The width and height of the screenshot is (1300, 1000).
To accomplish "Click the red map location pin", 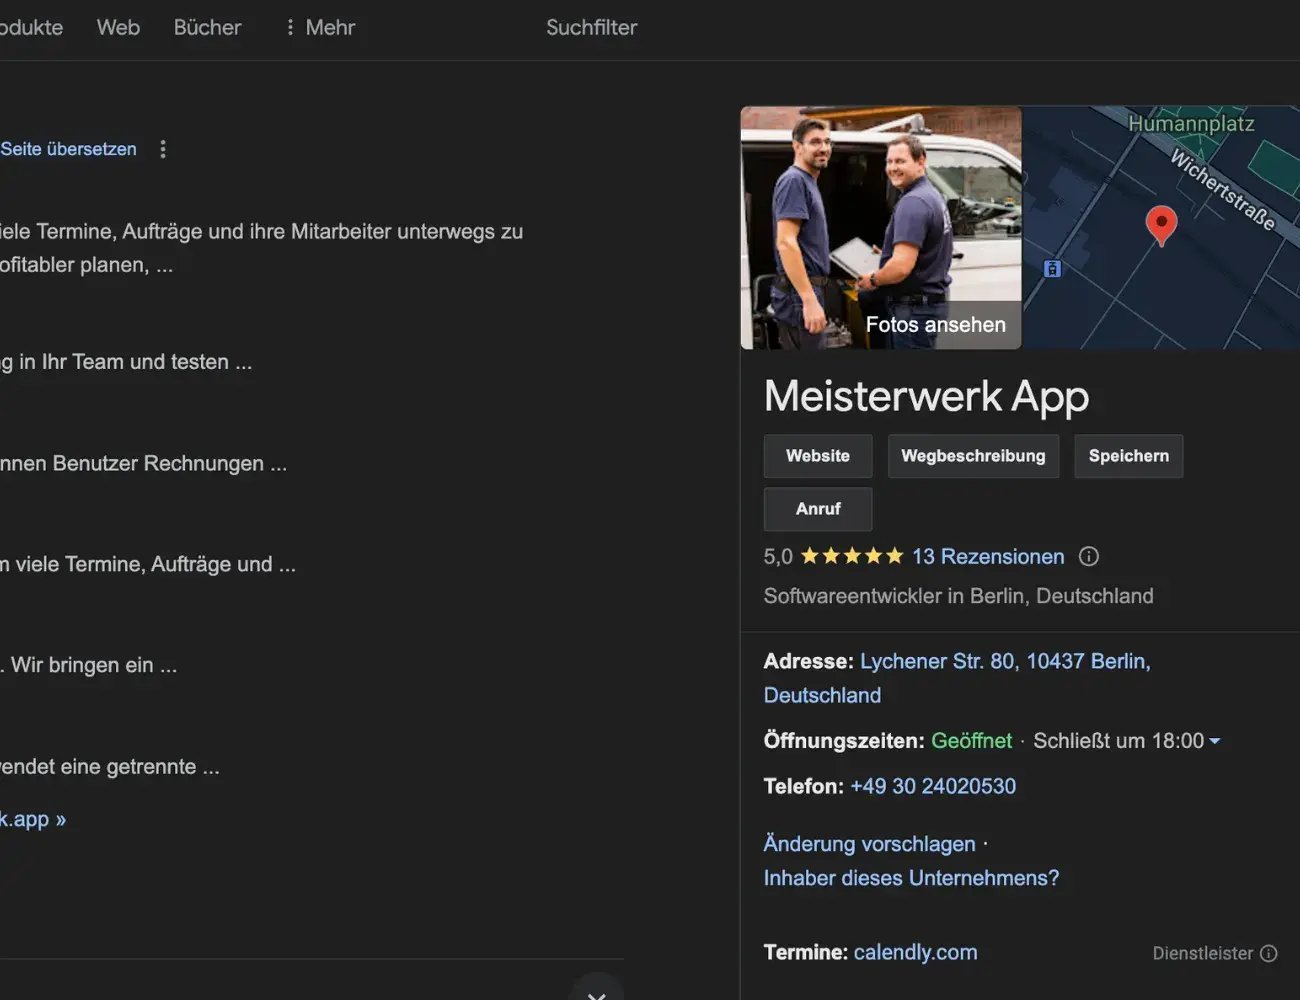I will coord(1161,225).
